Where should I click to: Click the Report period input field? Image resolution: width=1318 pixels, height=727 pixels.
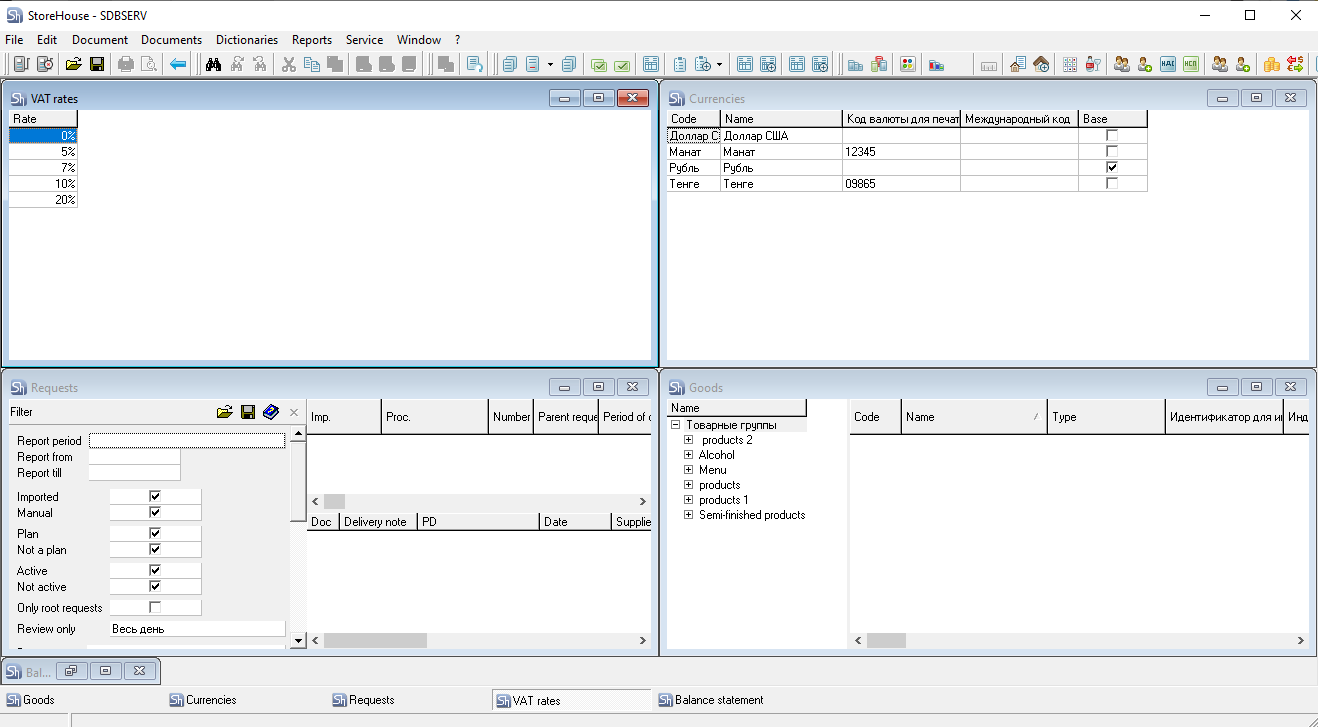187,441
